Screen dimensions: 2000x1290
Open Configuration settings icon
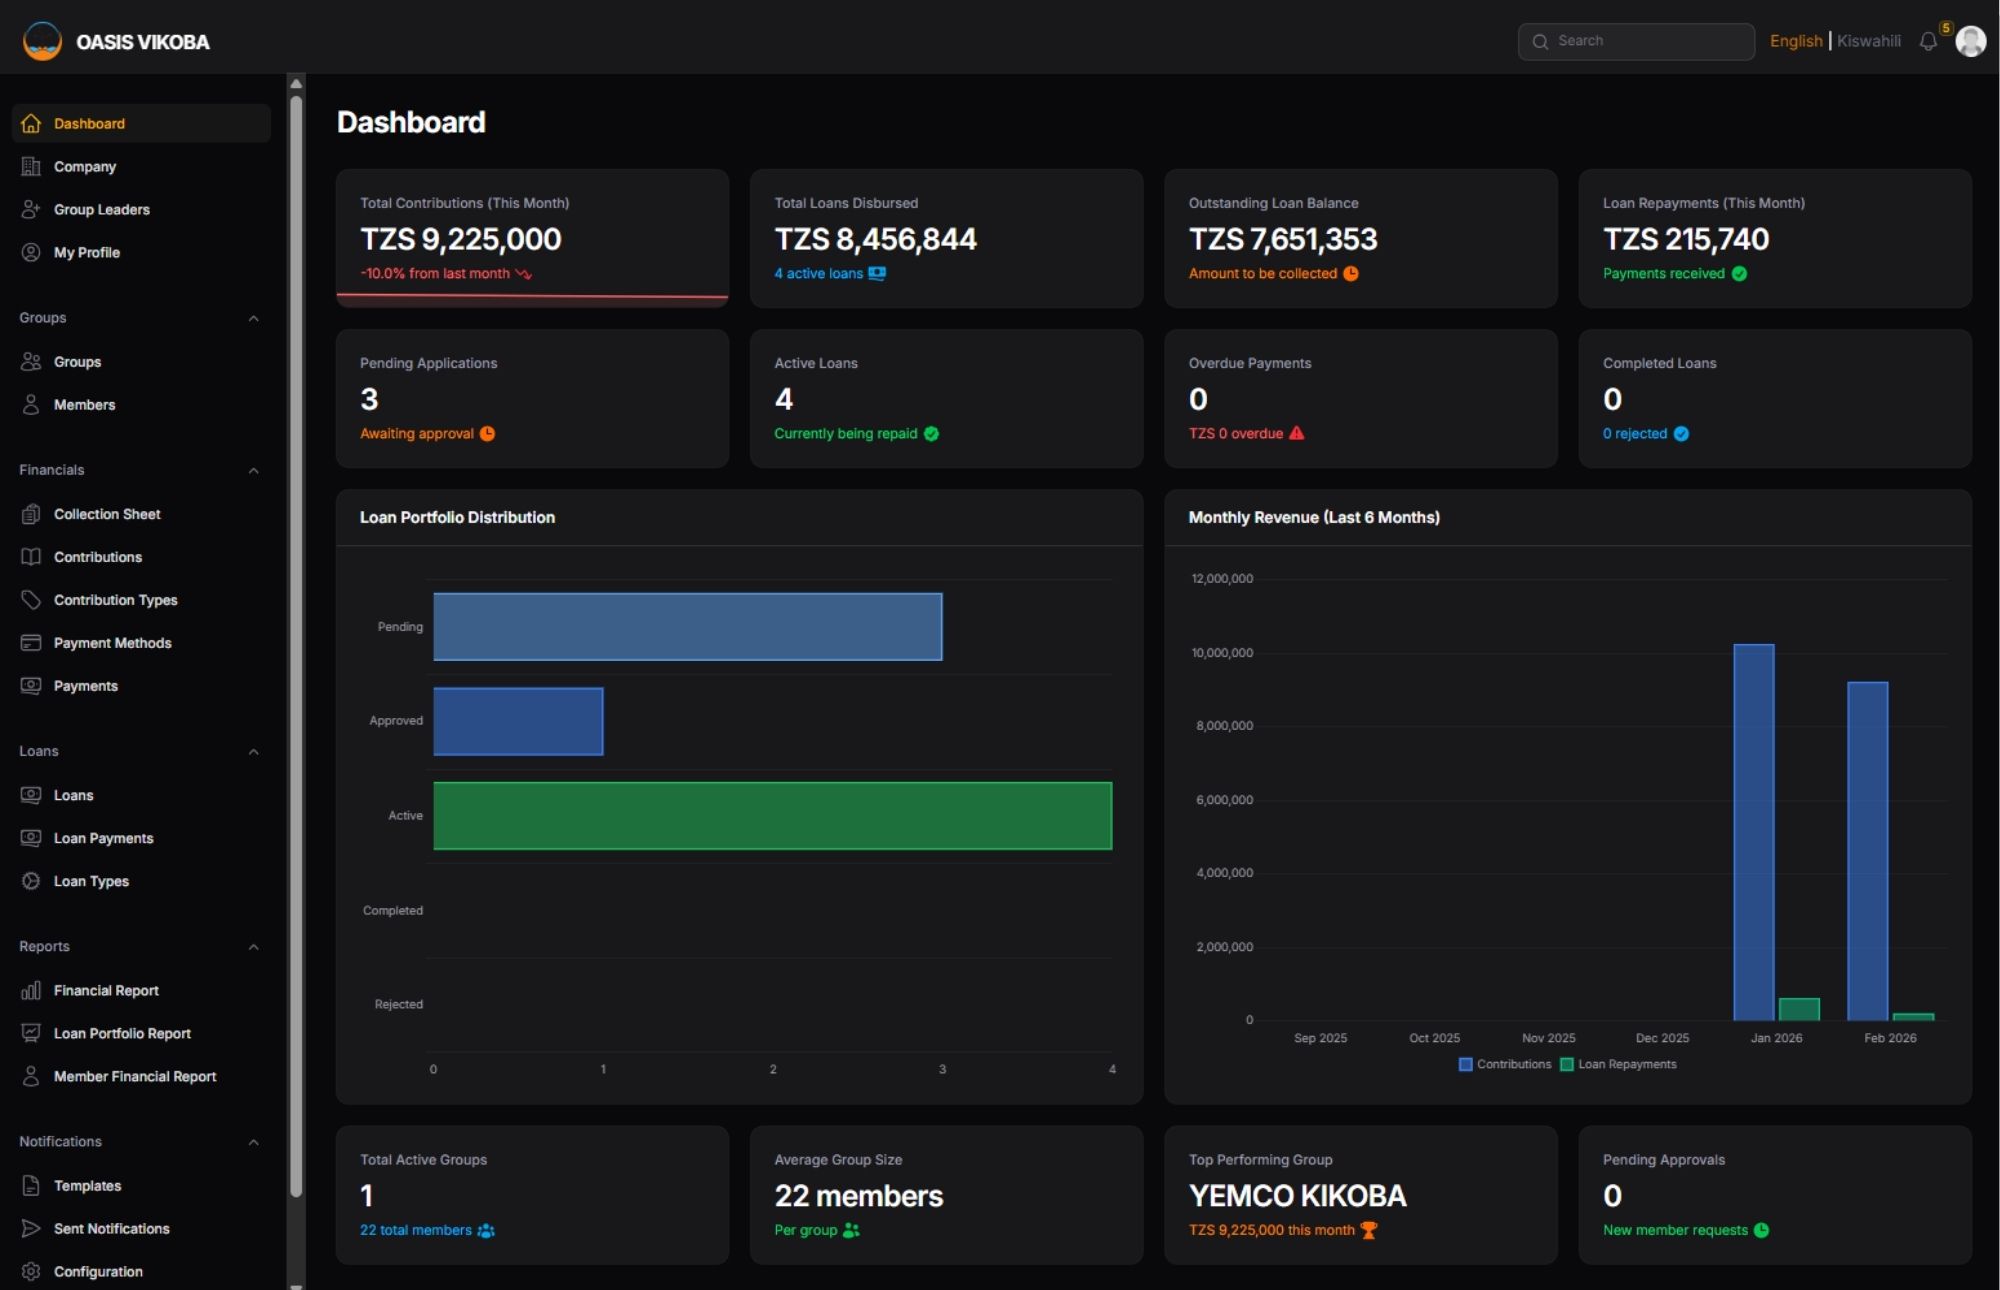30,1271
